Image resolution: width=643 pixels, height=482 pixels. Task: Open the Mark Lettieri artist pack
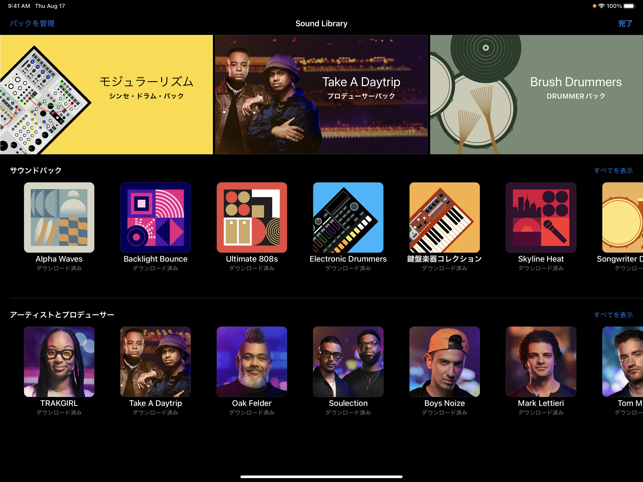tap(541, 362)
